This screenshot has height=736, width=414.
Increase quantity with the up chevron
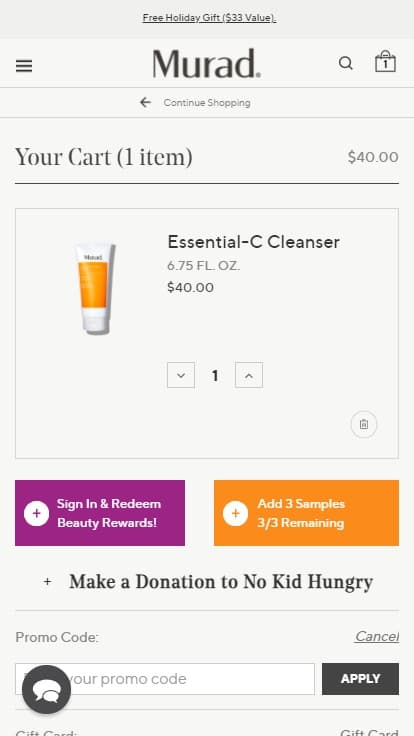click(249, 375)
